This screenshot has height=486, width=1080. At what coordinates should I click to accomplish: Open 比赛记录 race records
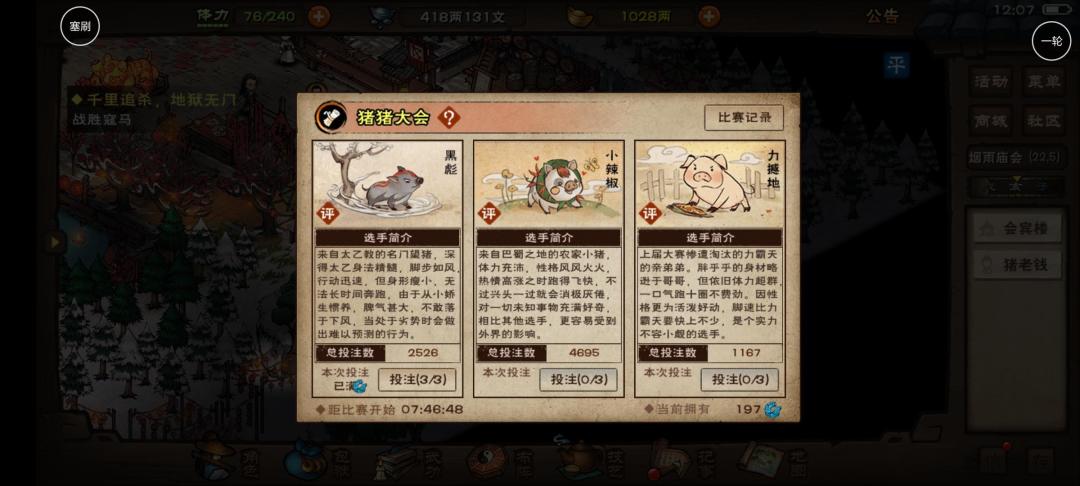click(744, 118)
